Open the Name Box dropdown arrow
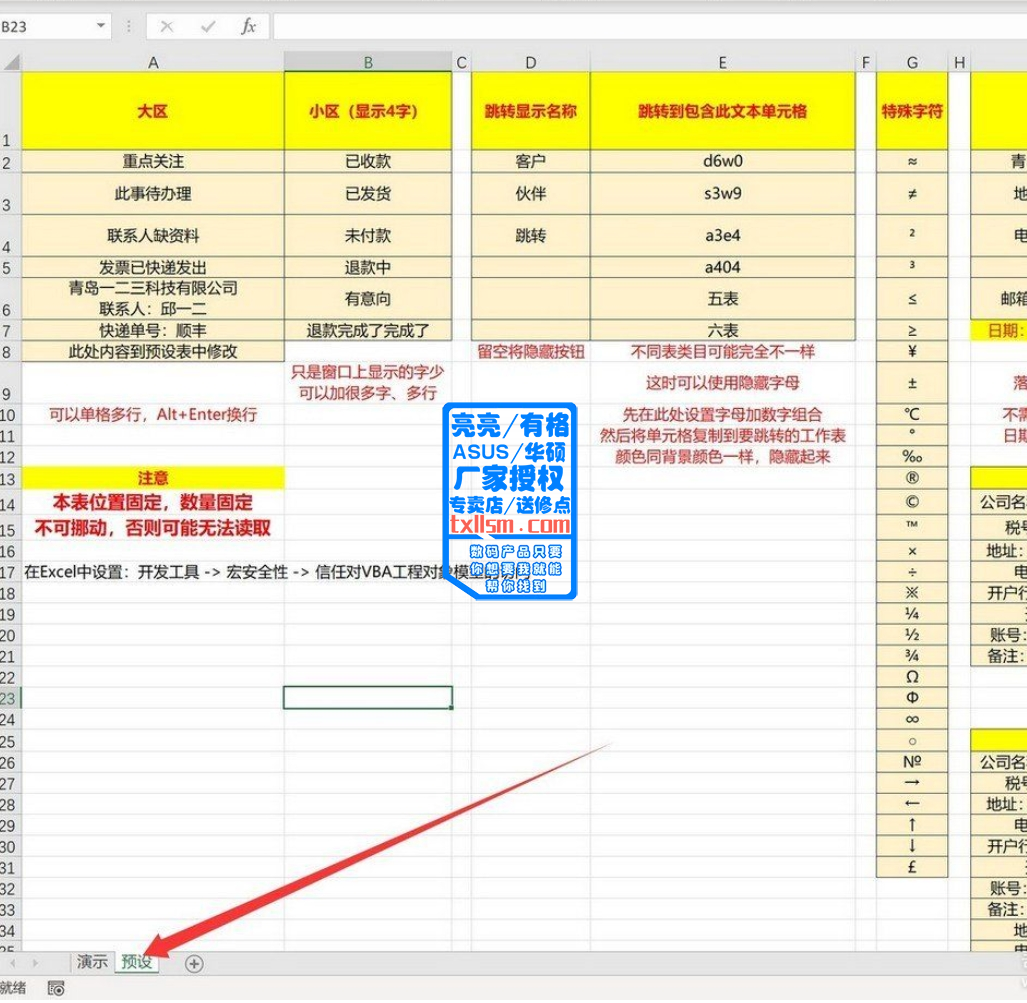This screenshot has height=1003, width=1027. coord(101,27)
